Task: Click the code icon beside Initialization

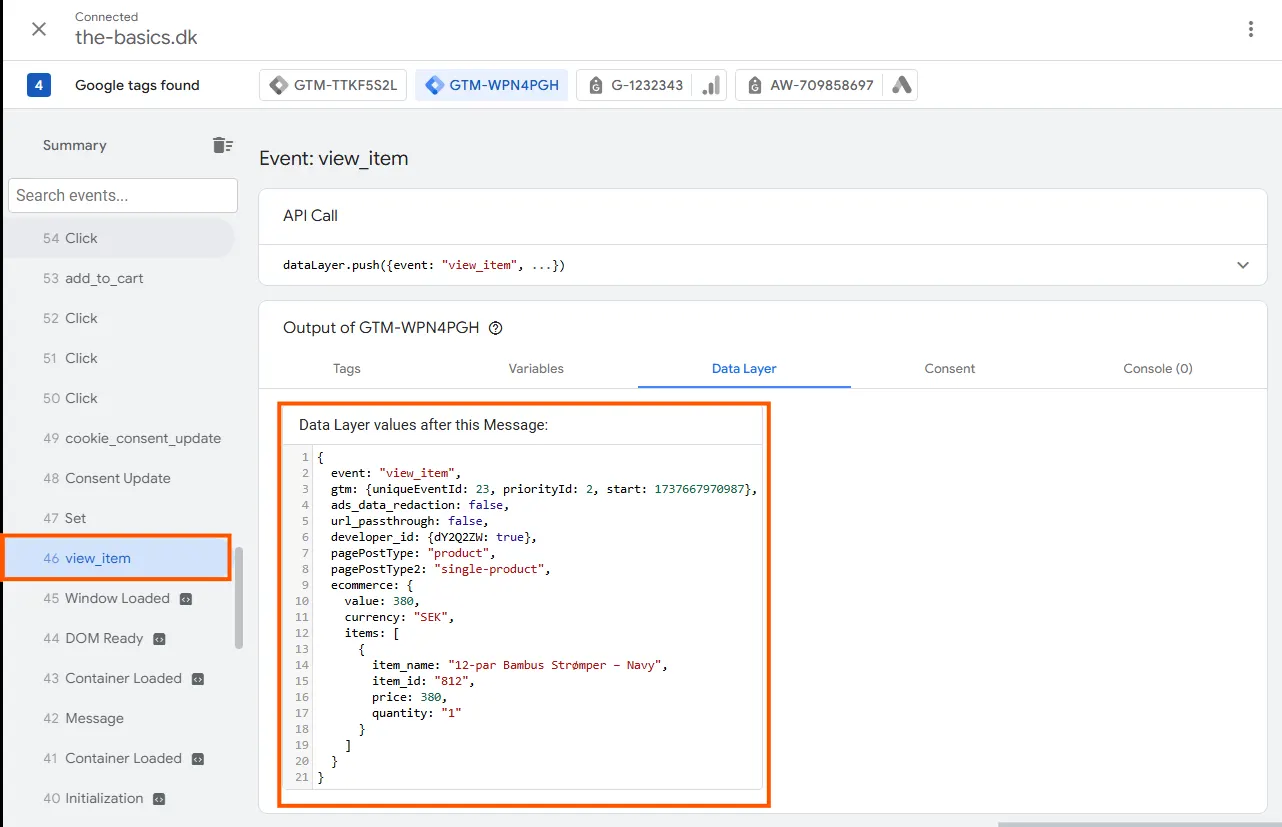Action: click(x=159, y=799)
